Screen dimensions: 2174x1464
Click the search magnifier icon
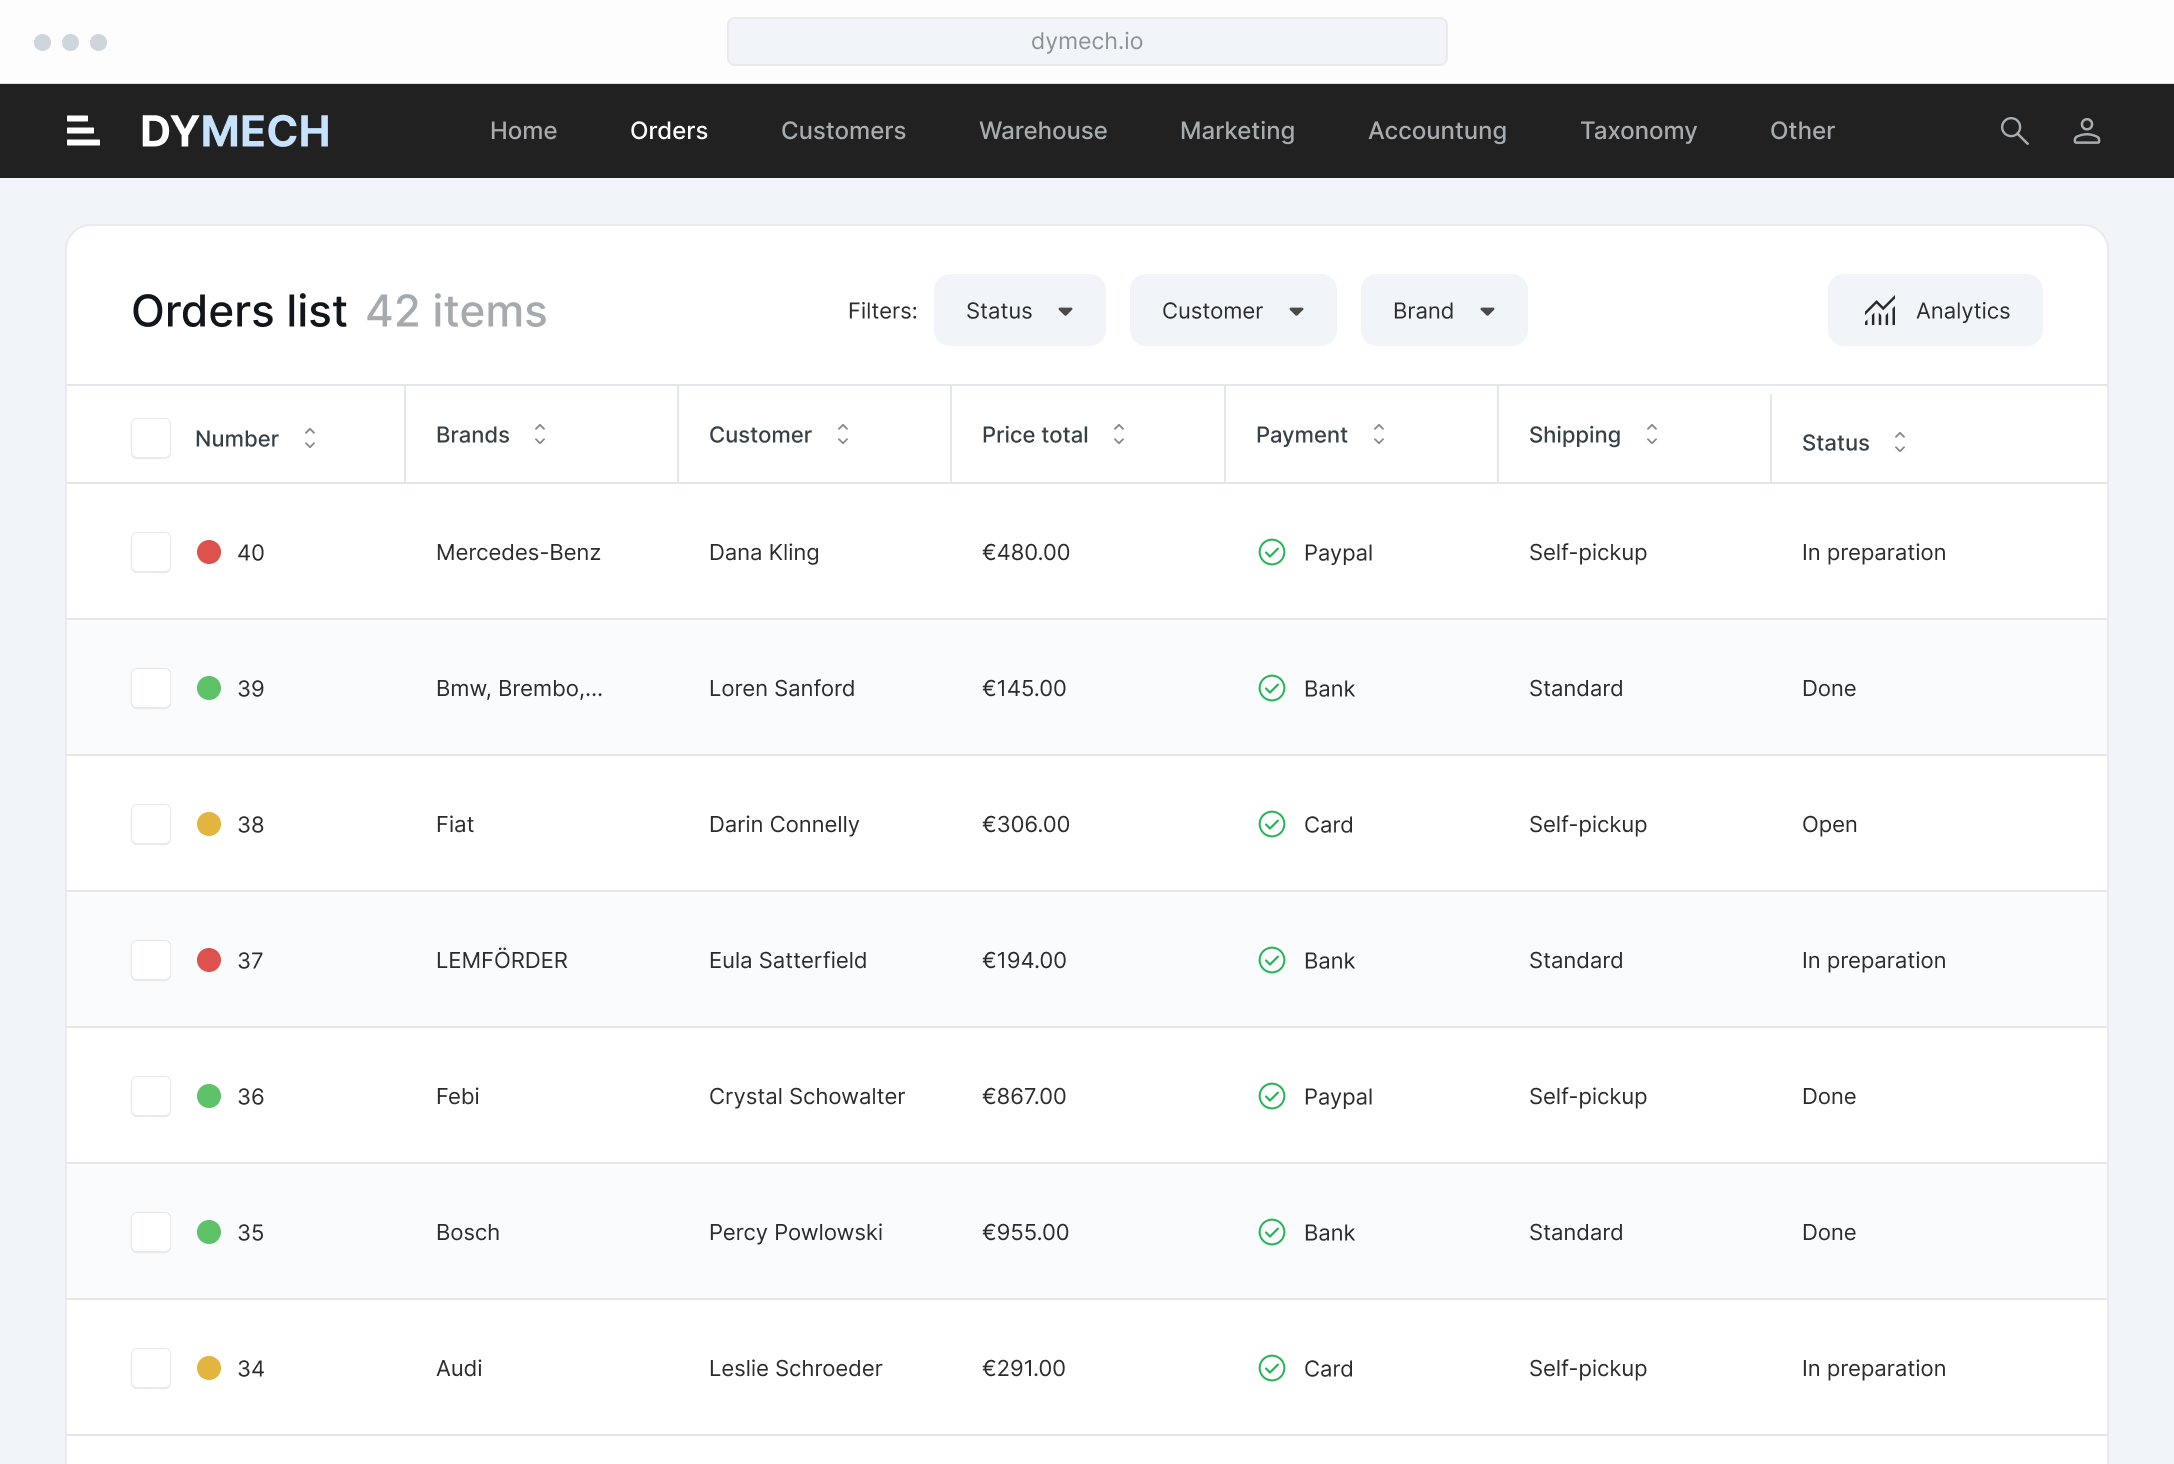click(2014, 131)
